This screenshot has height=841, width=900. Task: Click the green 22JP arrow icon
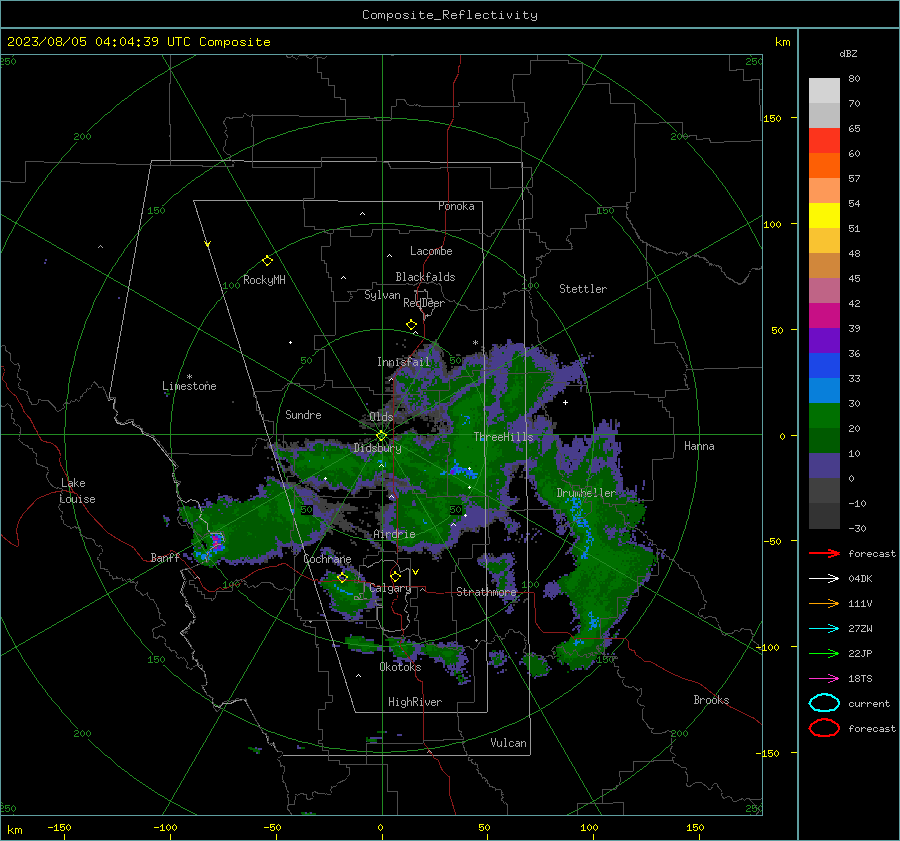824,653
